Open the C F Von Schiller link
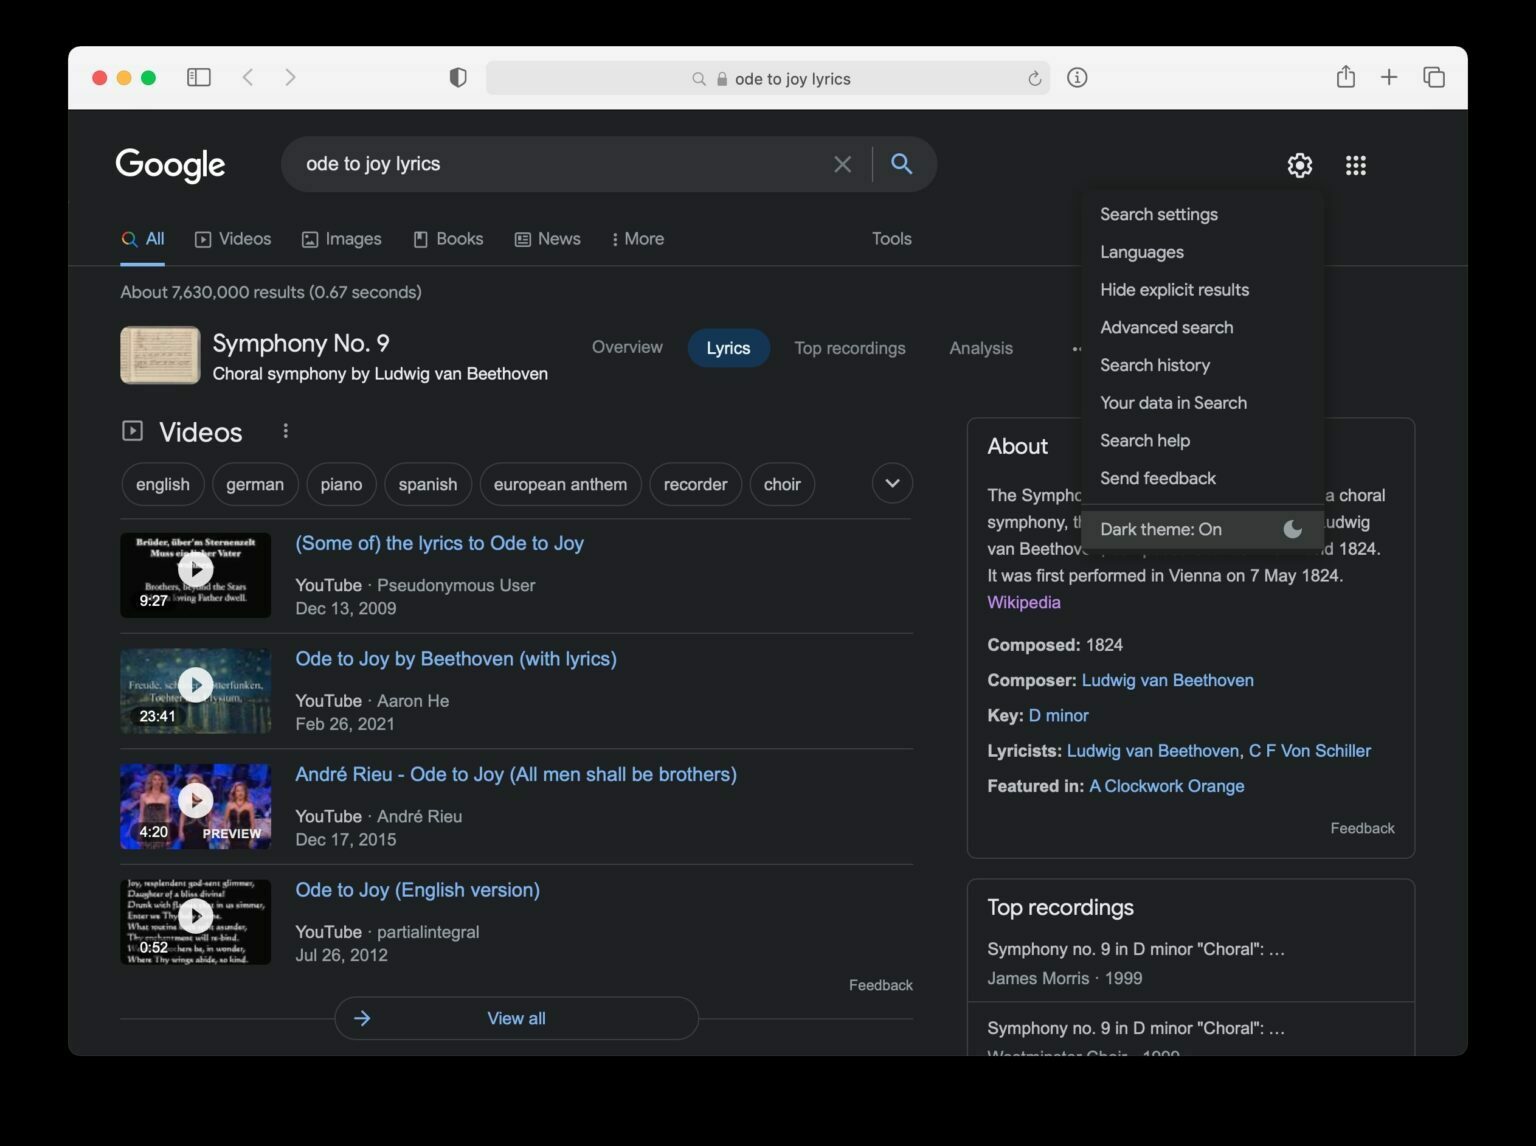 (1309, 750)
